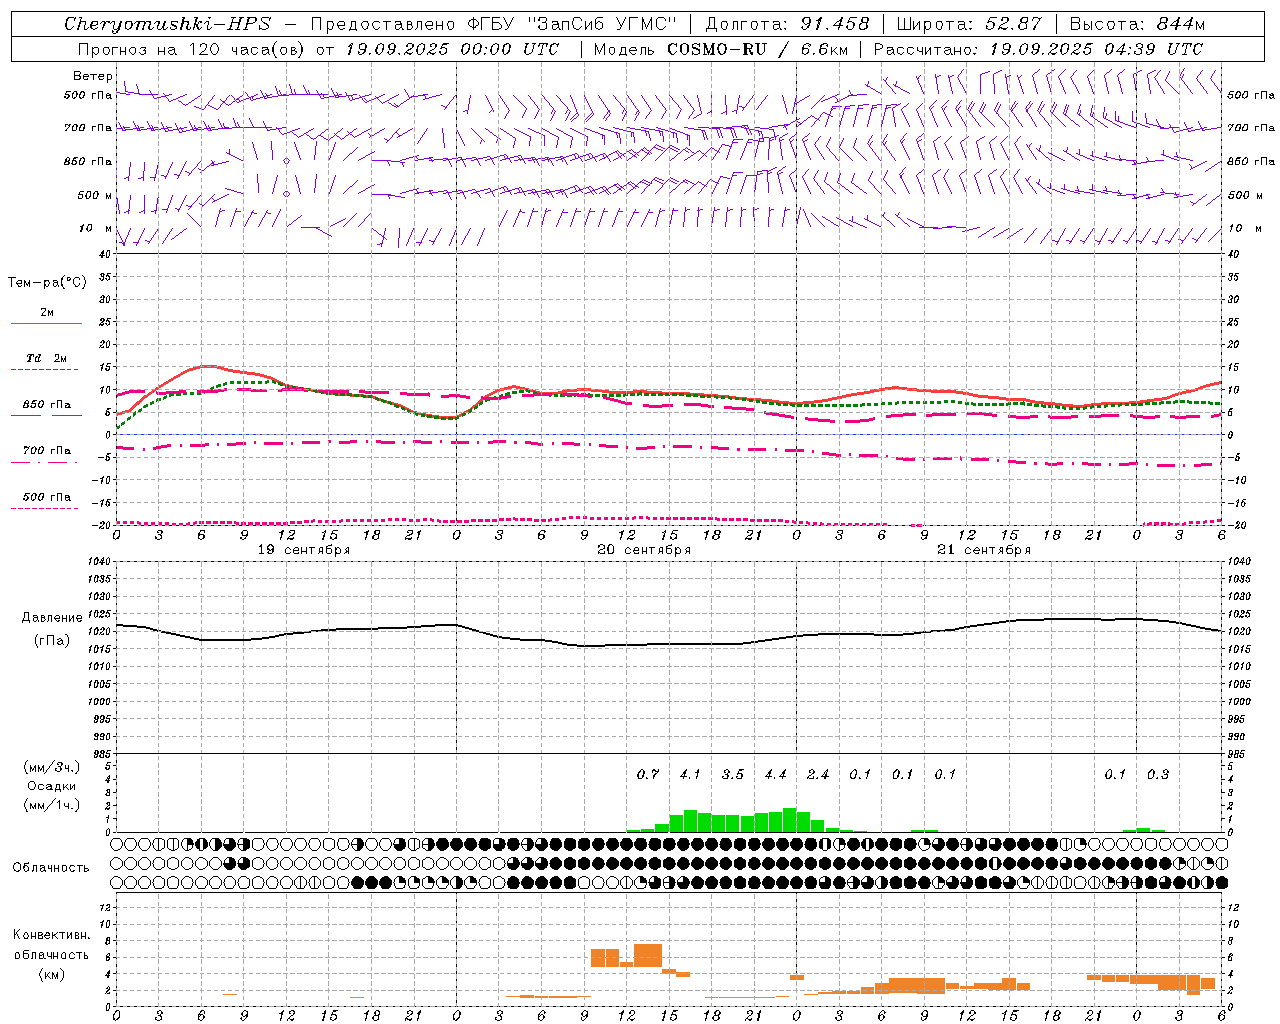Screen dimensions: 1280x1024
Task: Click the 0.7 precipitation value
Action: click(648, 774)
